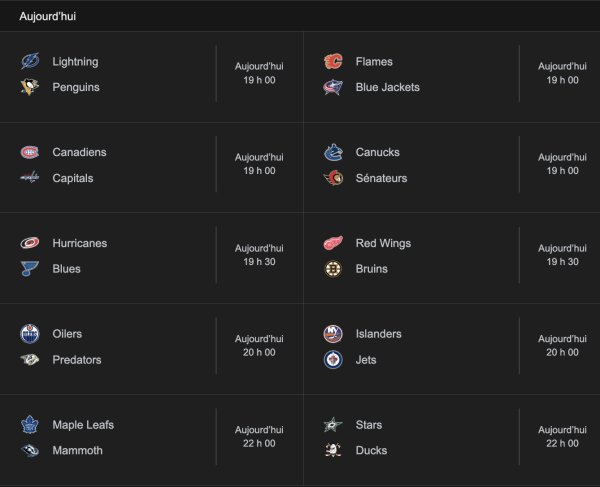Viewport: 600px width, 487px height.
Task: Click the Sénateurs team logo
Action: 332,178
